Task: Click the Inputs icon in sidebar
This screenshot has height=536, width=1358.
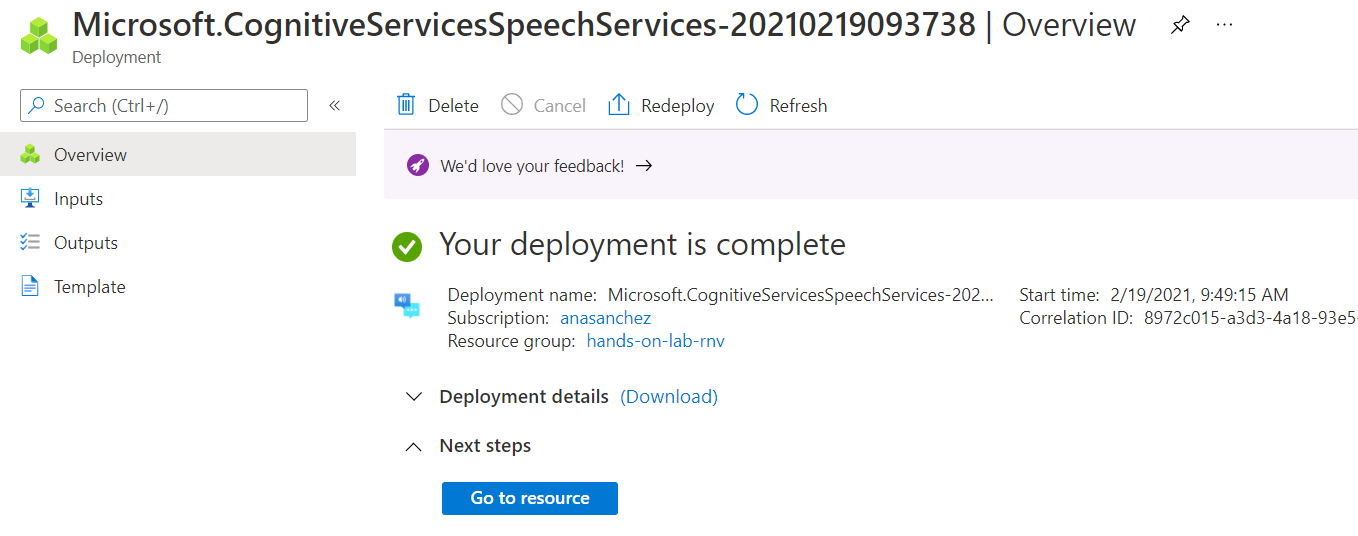Action: click(30, 198)
